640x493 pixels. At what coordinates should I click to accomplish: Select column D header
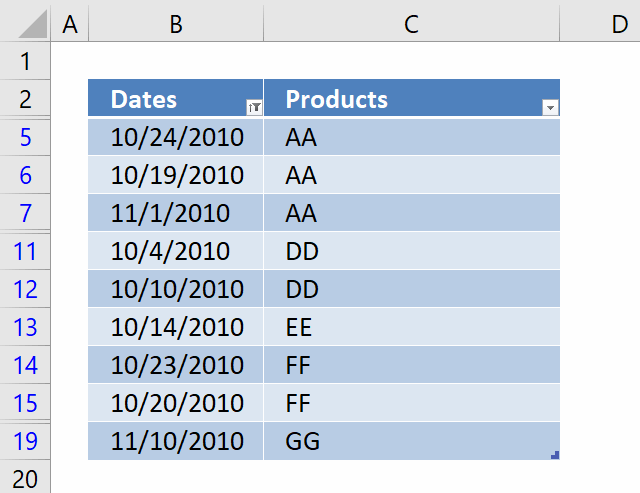tap(600, 24)
